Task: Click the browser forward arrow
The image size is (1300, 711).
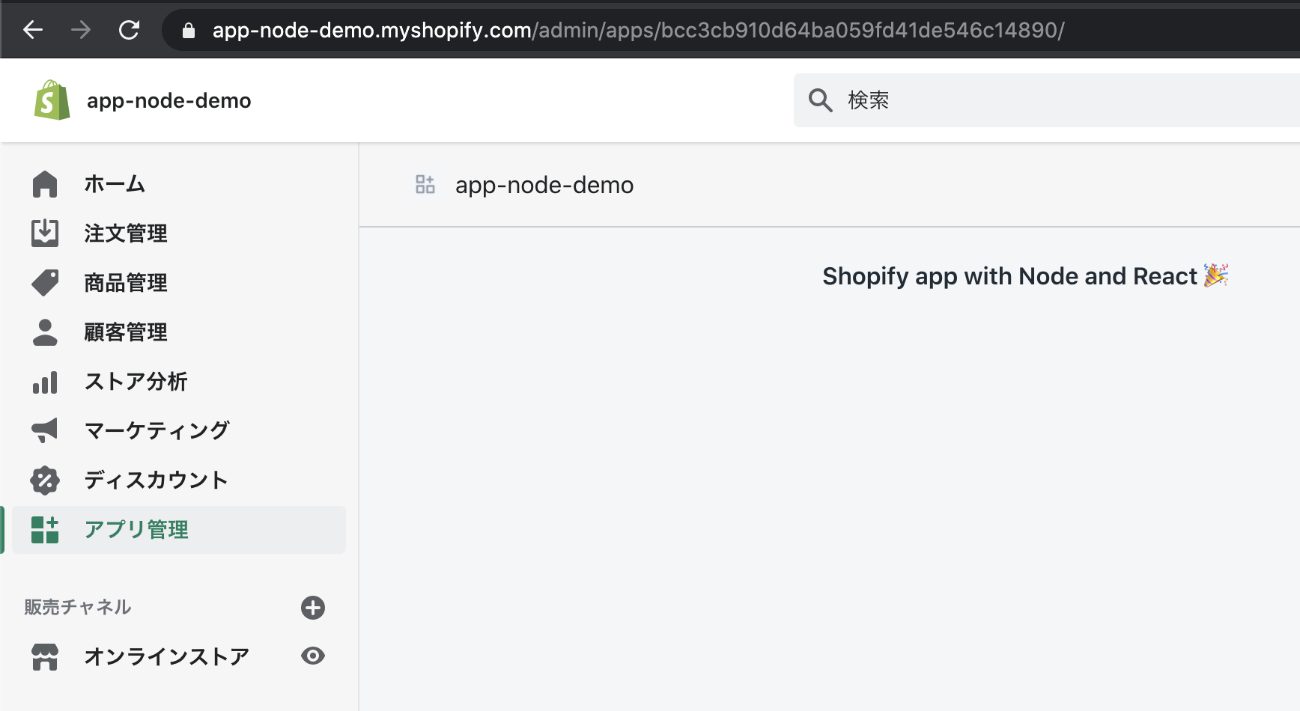Action: pyautogui.click(x=81, y=30)
